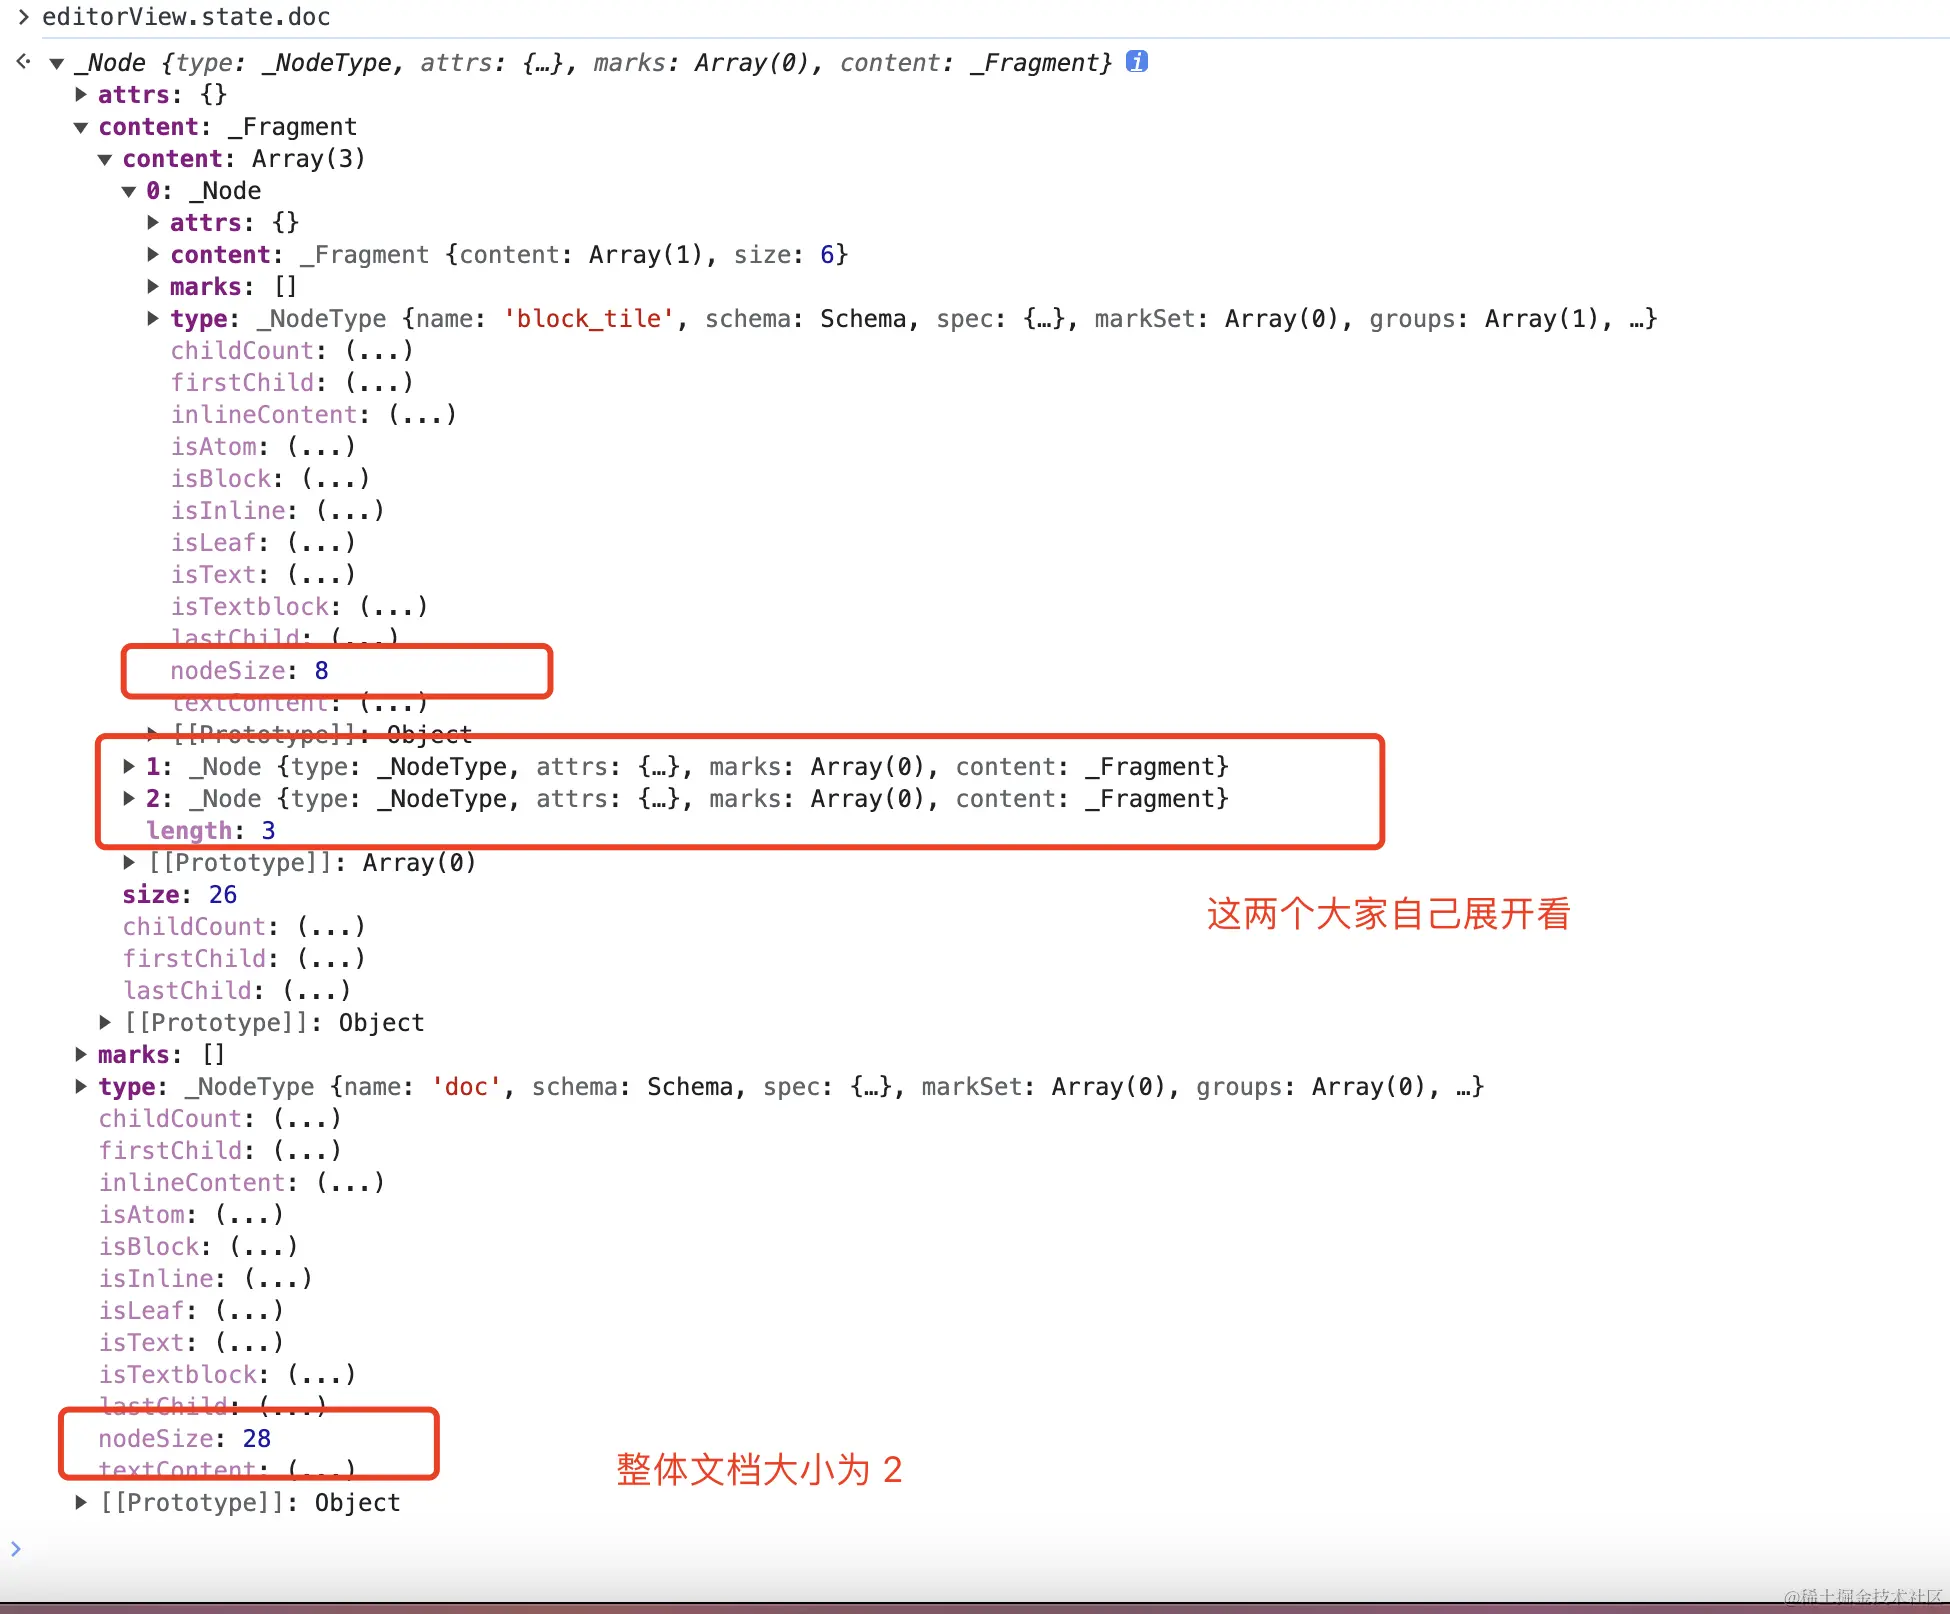This screenshot has height=1614, width=1950.
Task: Select the nodeSize: 28 property value
Action: tap(257, 1439)
